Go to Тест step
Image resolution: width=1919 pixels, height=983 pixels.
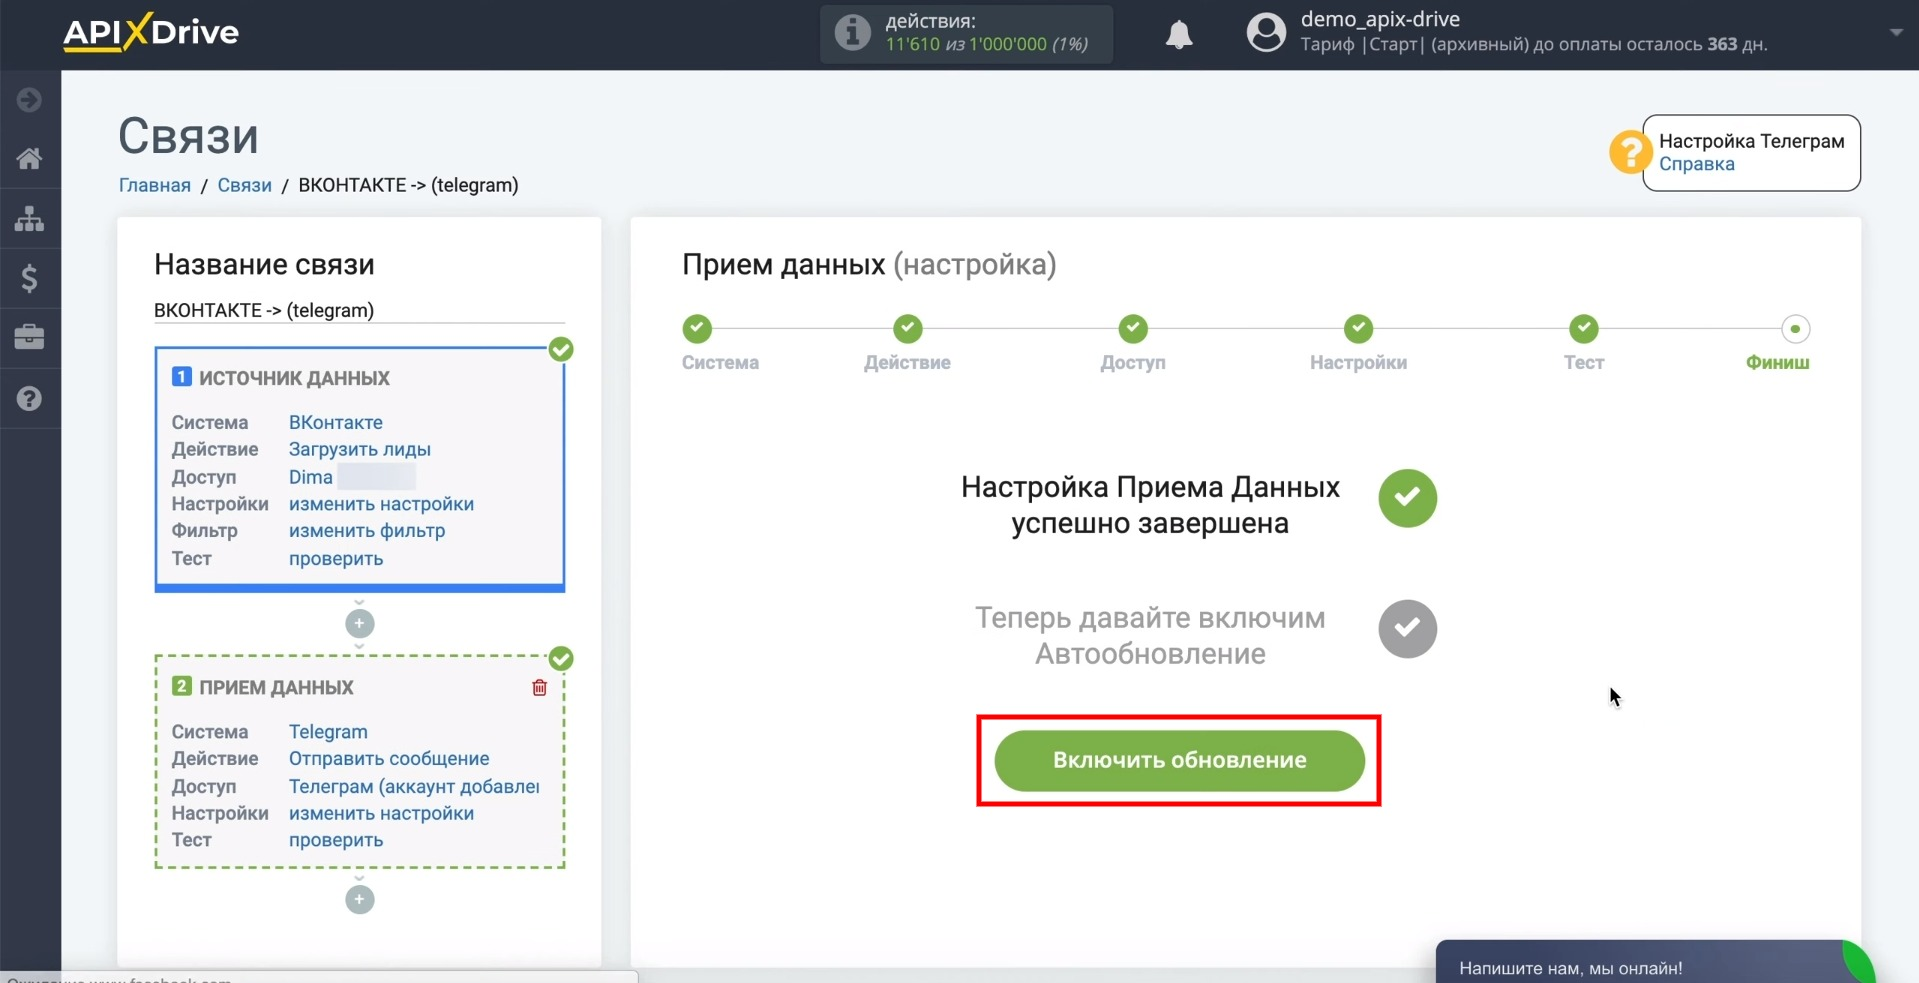1584,328
